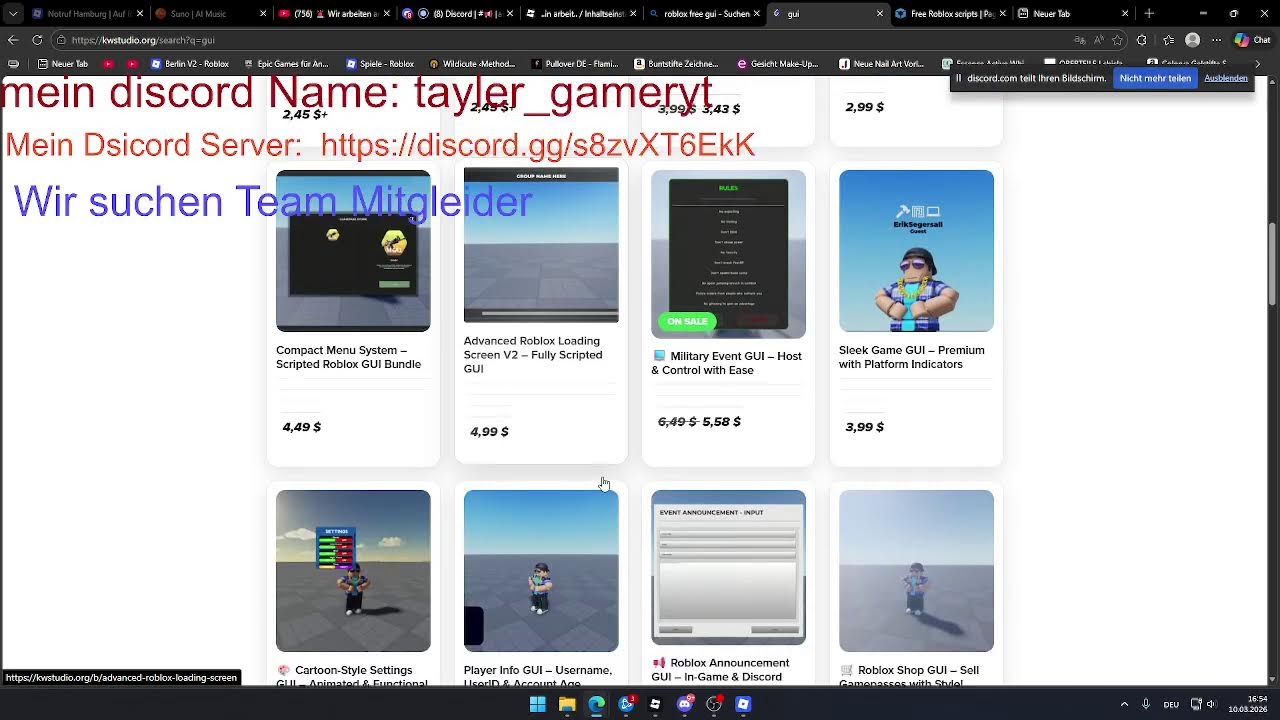Open the Player Info GUI thumbnail

pyautogui.click(x=541, y=571)
